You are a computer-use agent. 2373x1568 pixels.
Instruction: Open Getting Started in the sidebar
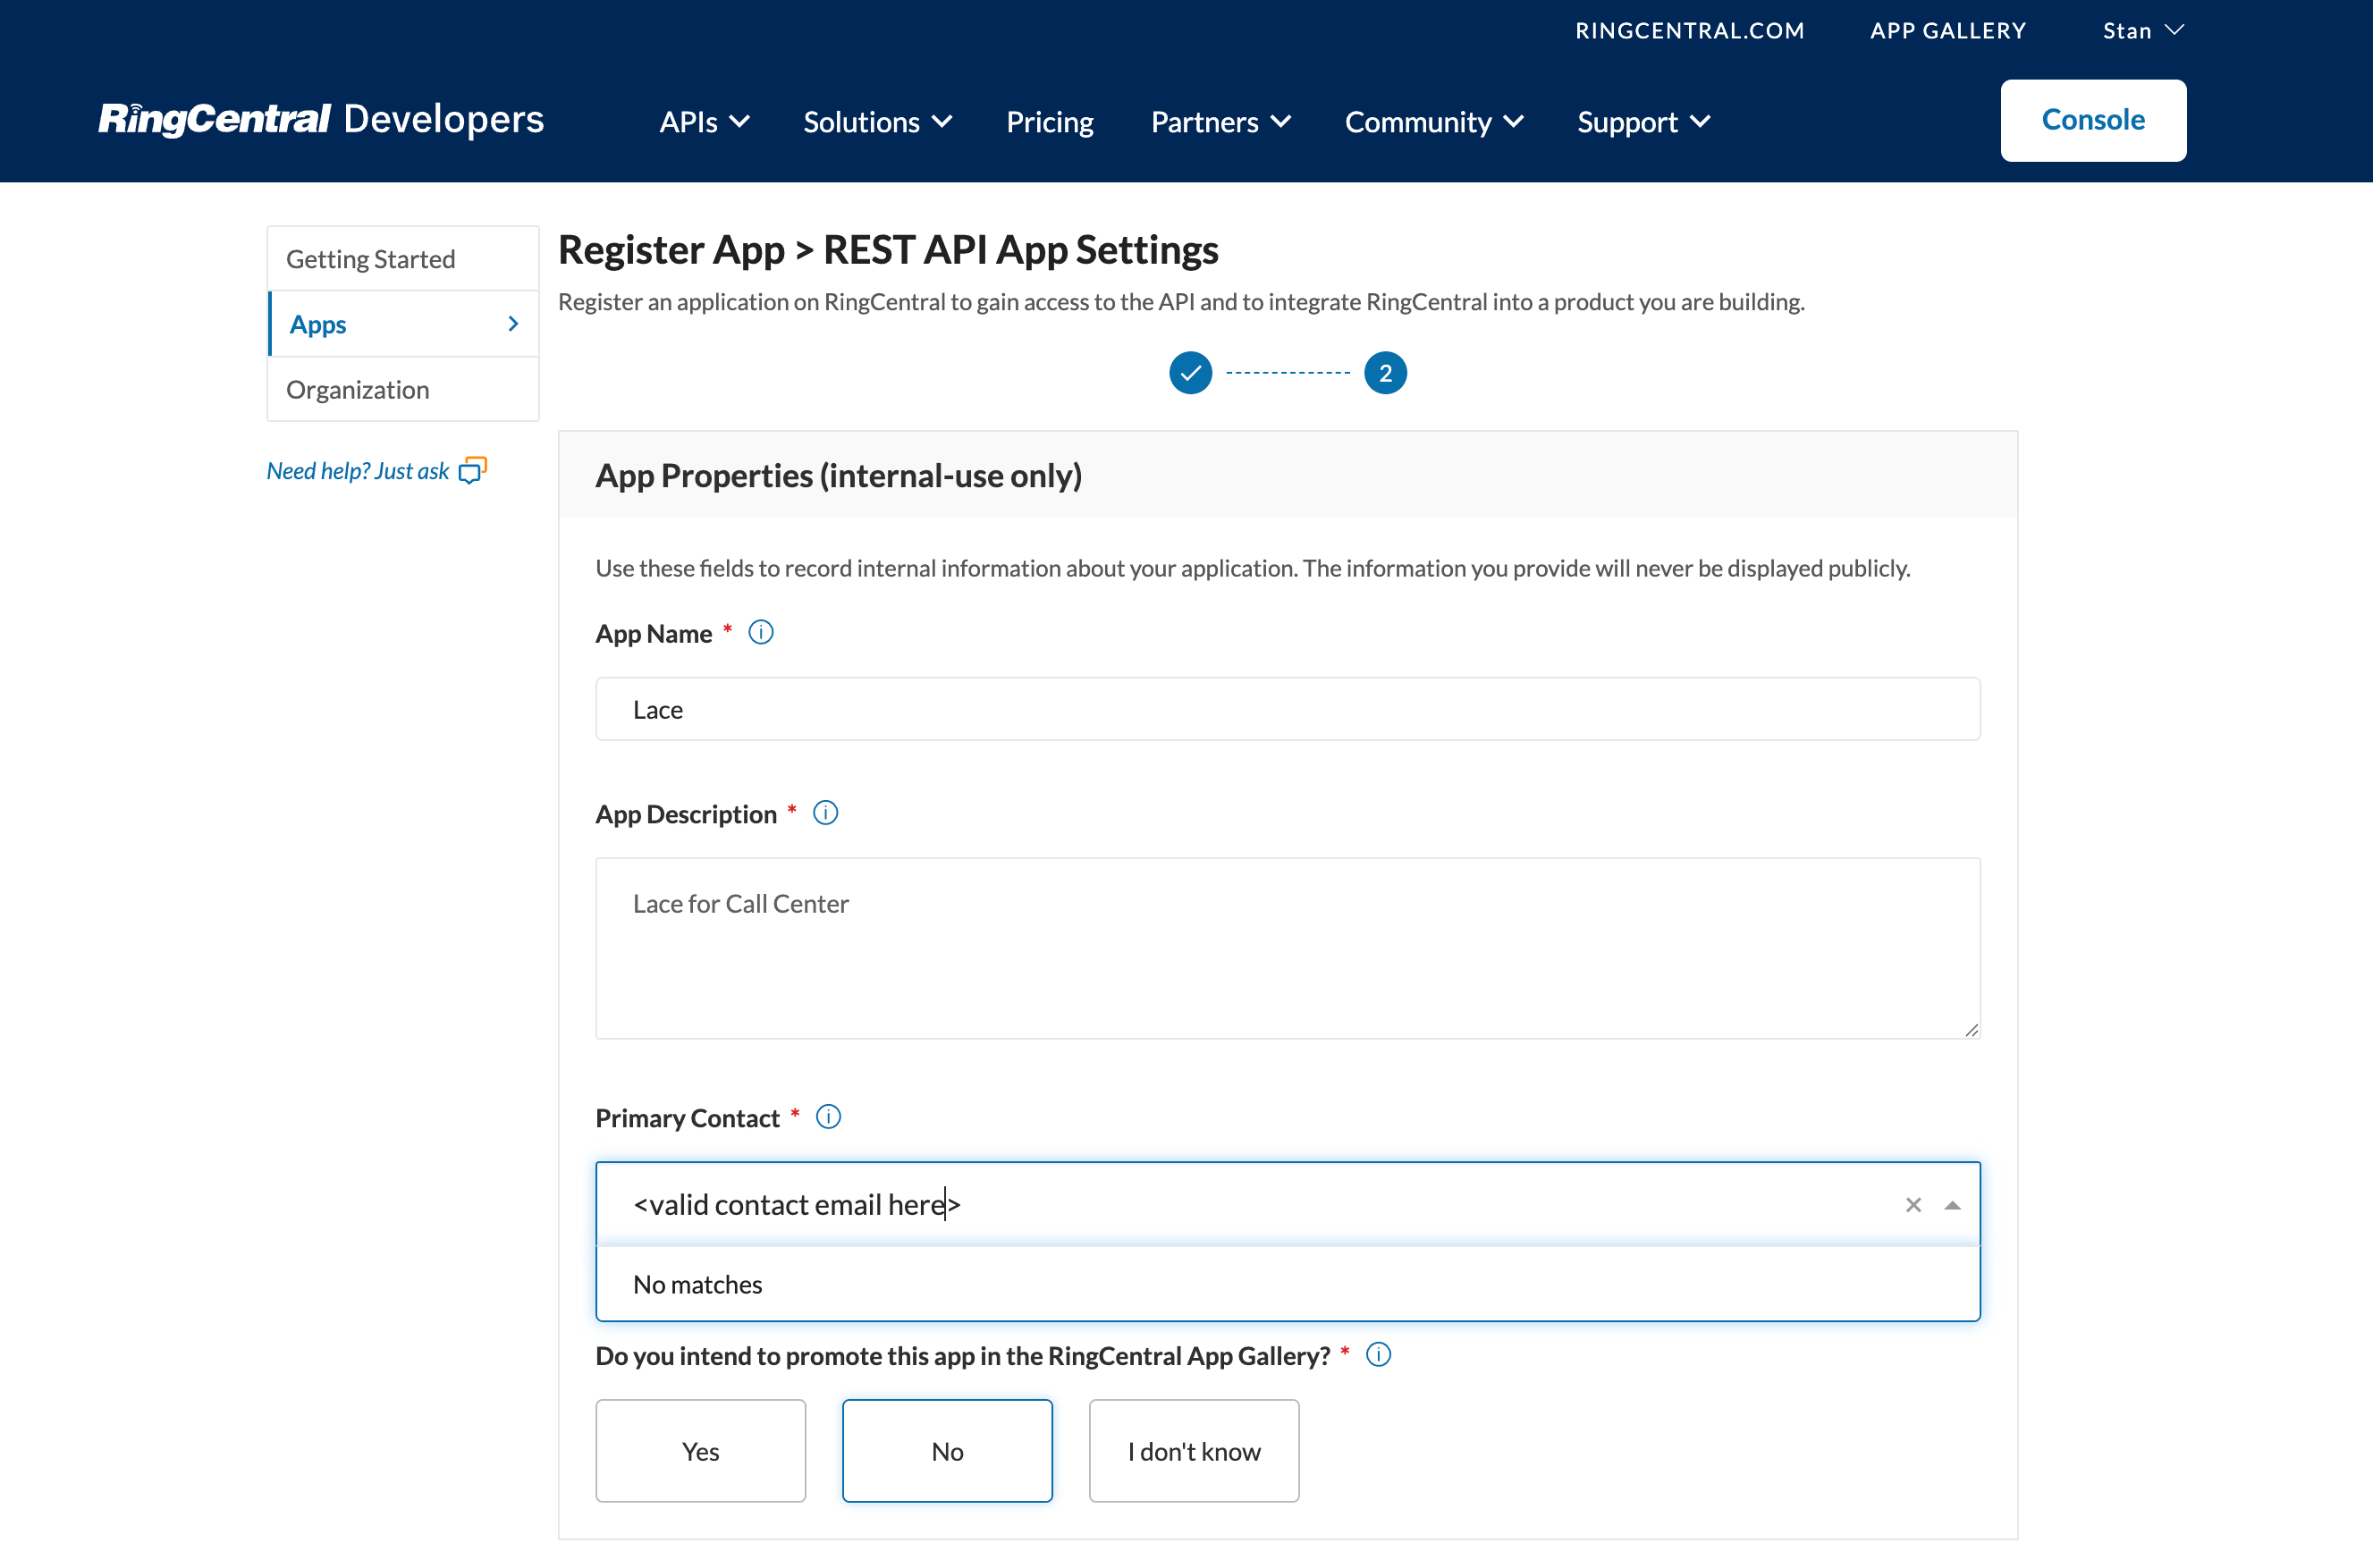click(403, 258)
